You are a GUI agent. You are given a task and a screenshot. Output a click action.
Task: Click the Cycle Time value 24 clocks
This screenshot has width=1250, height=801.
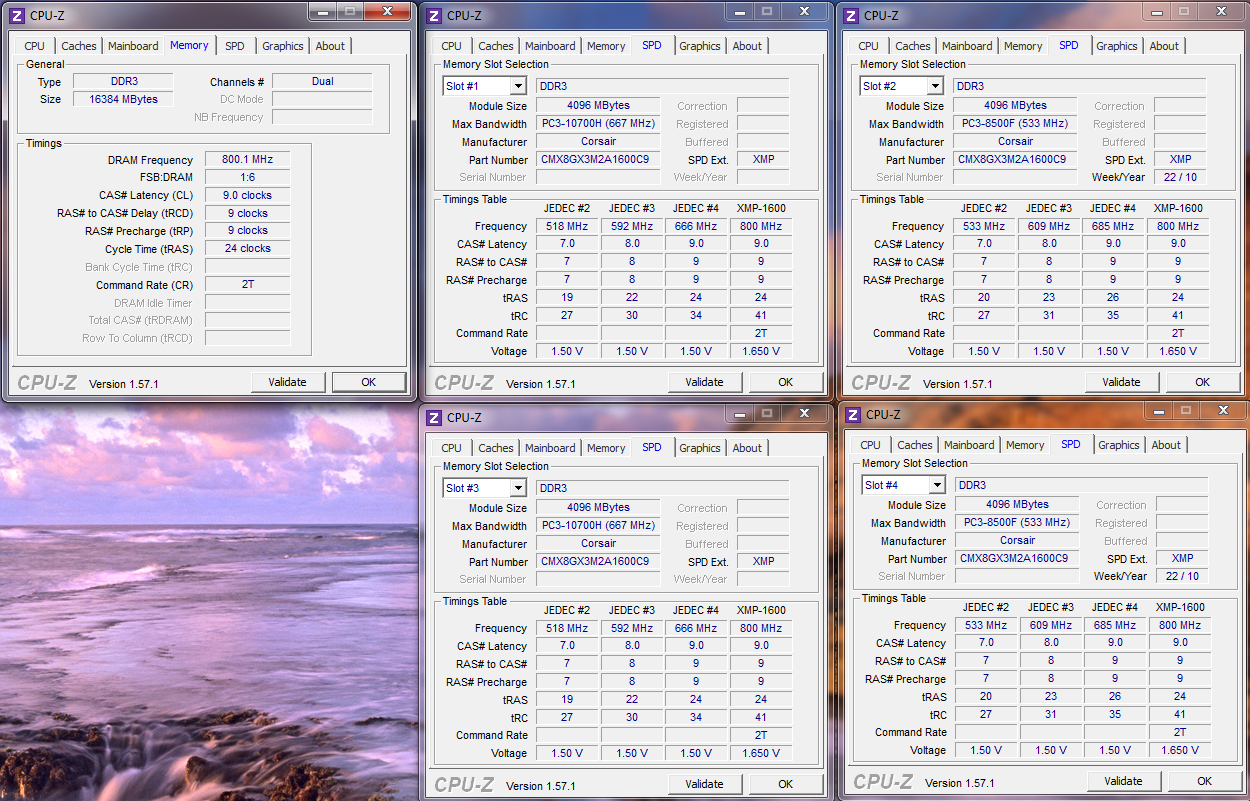(247, 248)
